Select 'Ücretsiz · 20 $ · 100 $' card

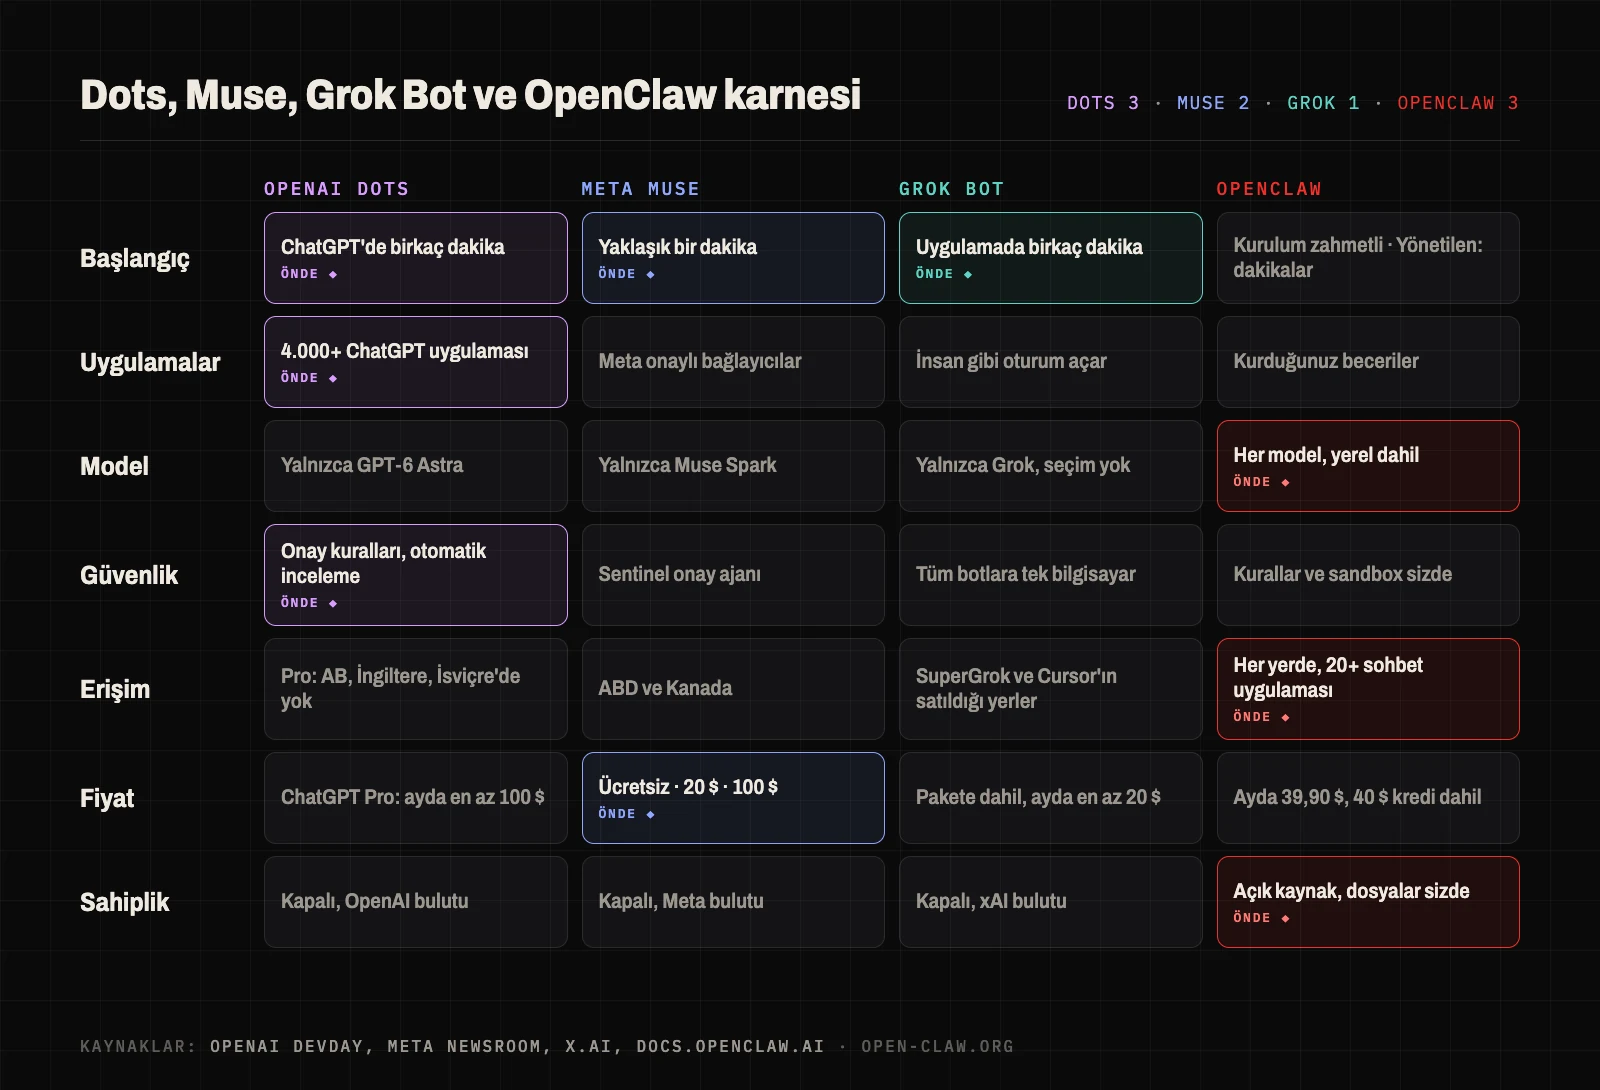point(733,798)
